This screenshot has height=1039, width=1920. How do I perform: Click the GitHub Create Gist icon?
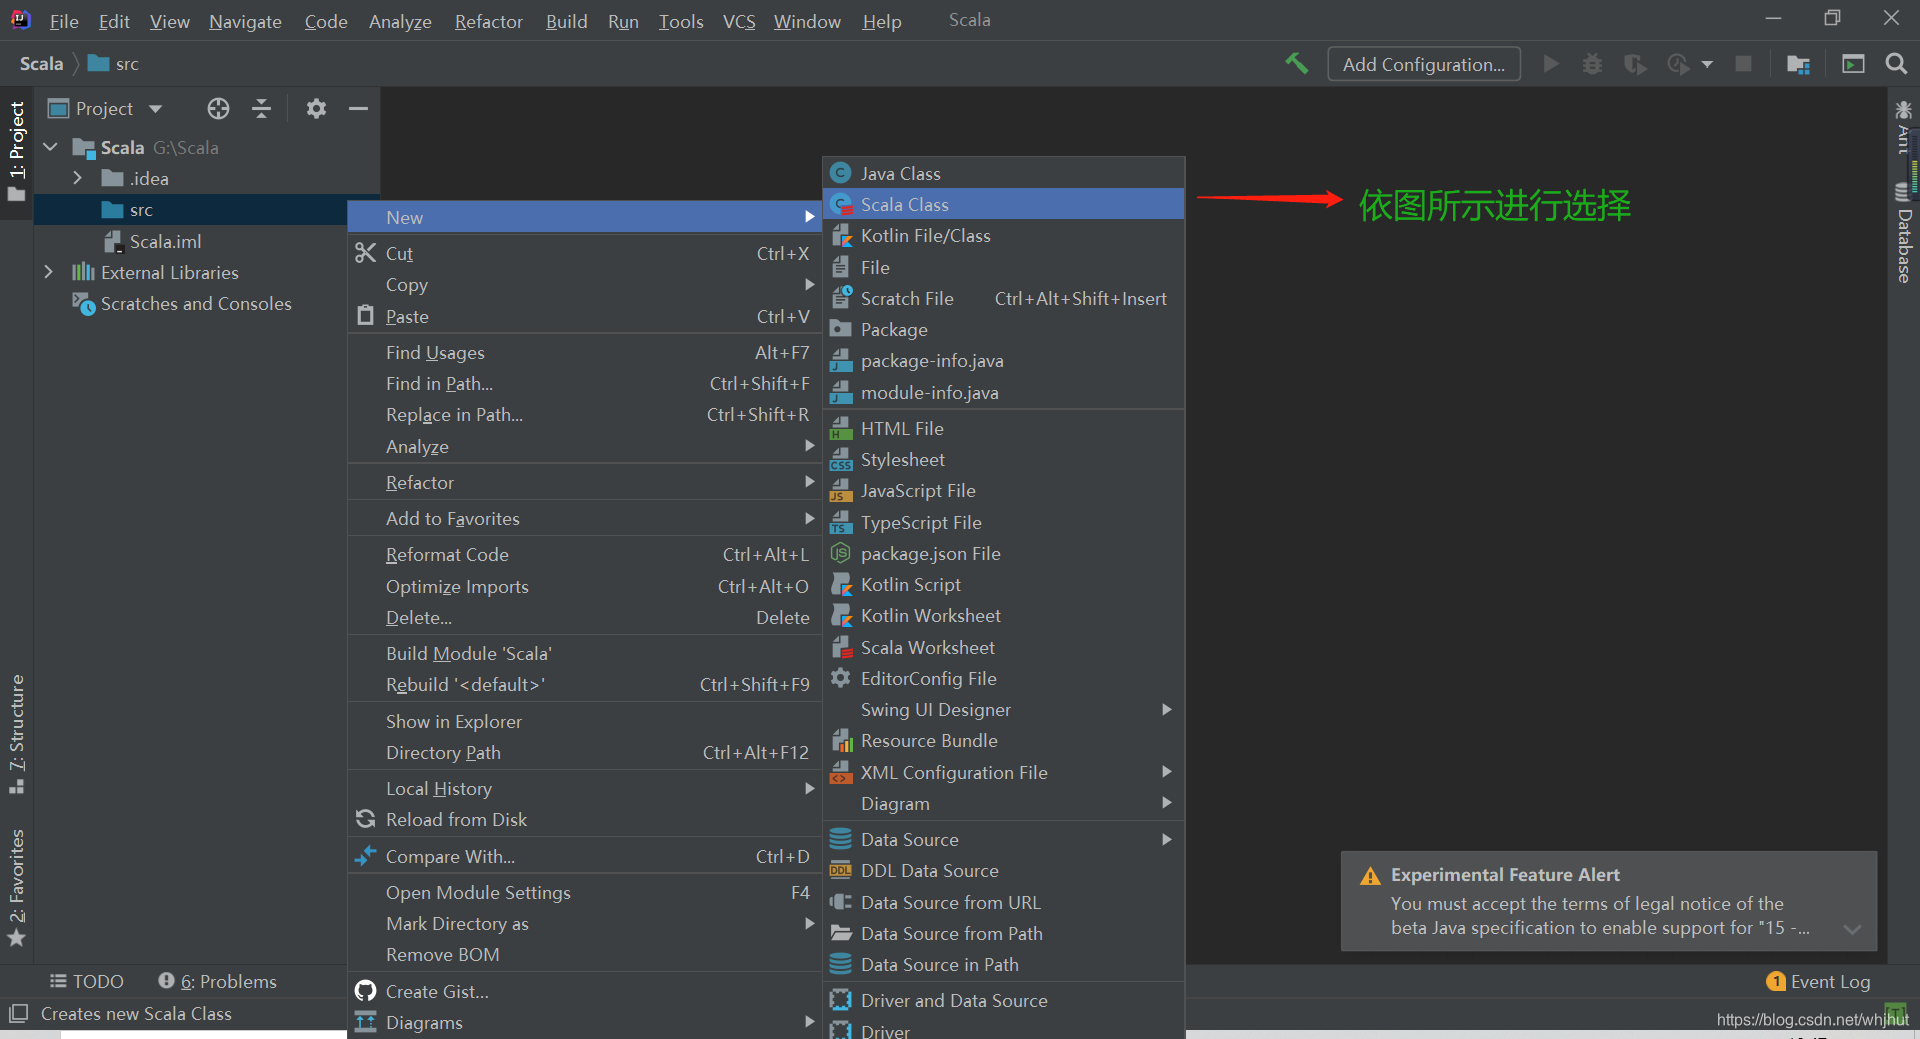(366, 991)
